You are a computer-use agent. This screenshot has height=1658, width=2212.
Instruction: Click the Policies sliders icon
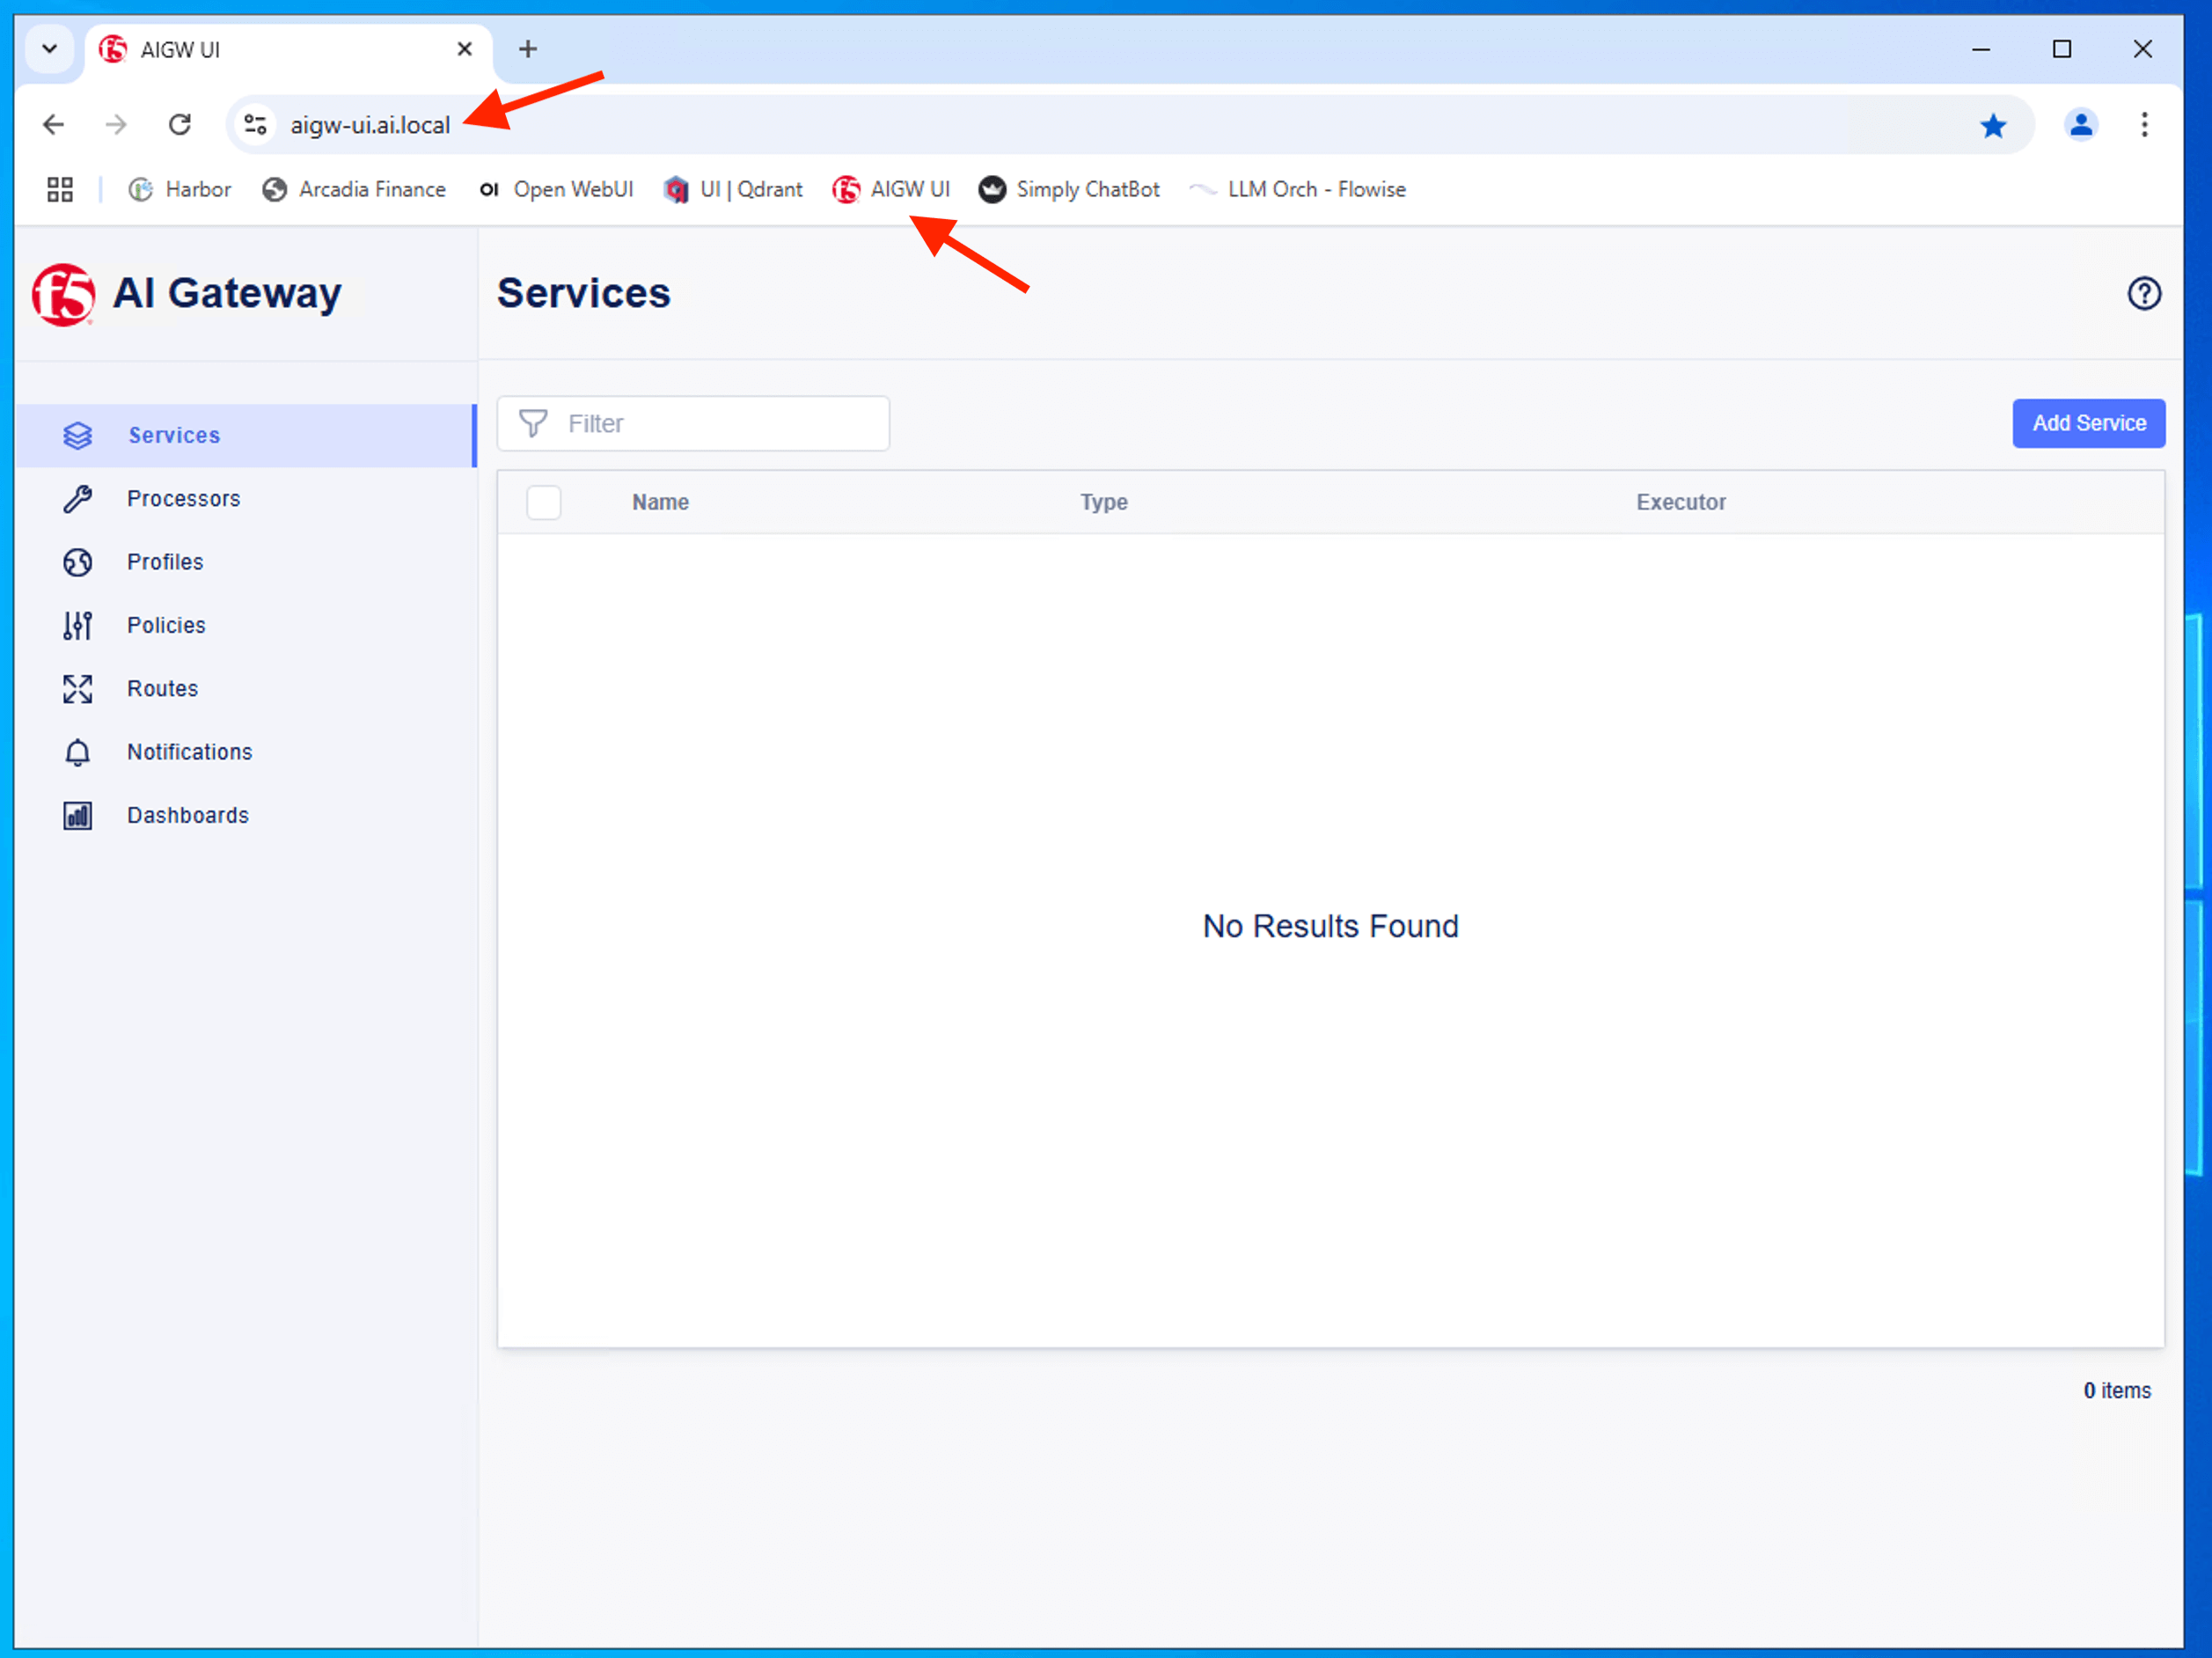pyautogui.click(x=77, y=625)
